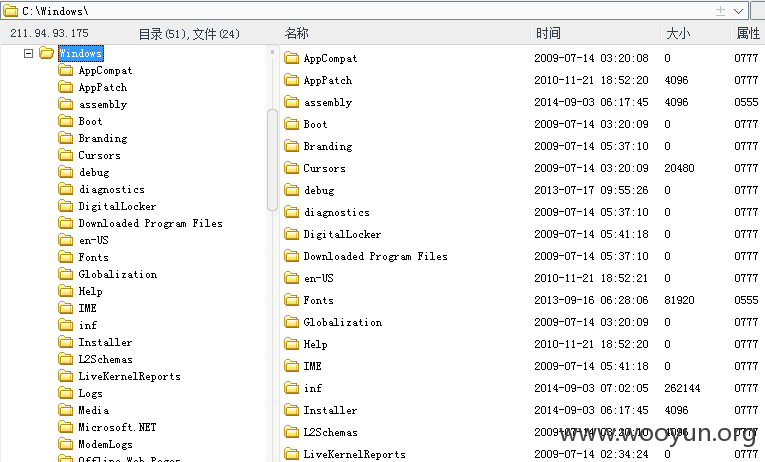Select inf name in the file list
765x462 pixels.
pyautogui.click(x=313, y=388)
